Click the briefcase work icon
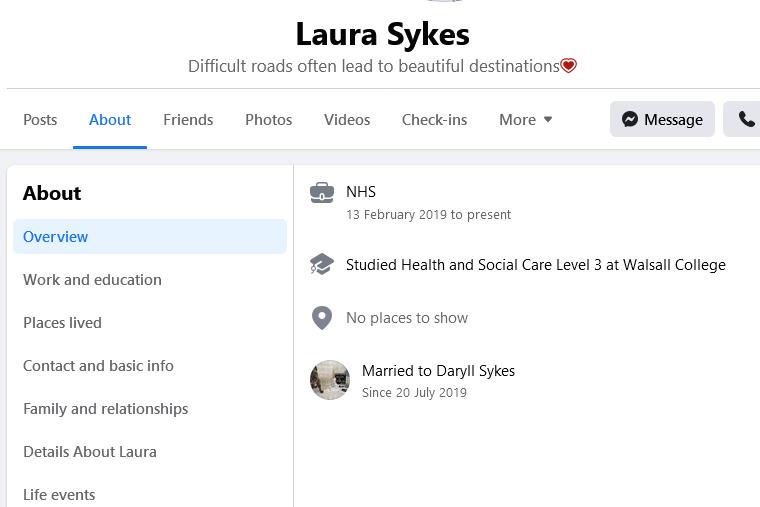The width and height of the screenshot is (760, 507). [x=322, y=193]
